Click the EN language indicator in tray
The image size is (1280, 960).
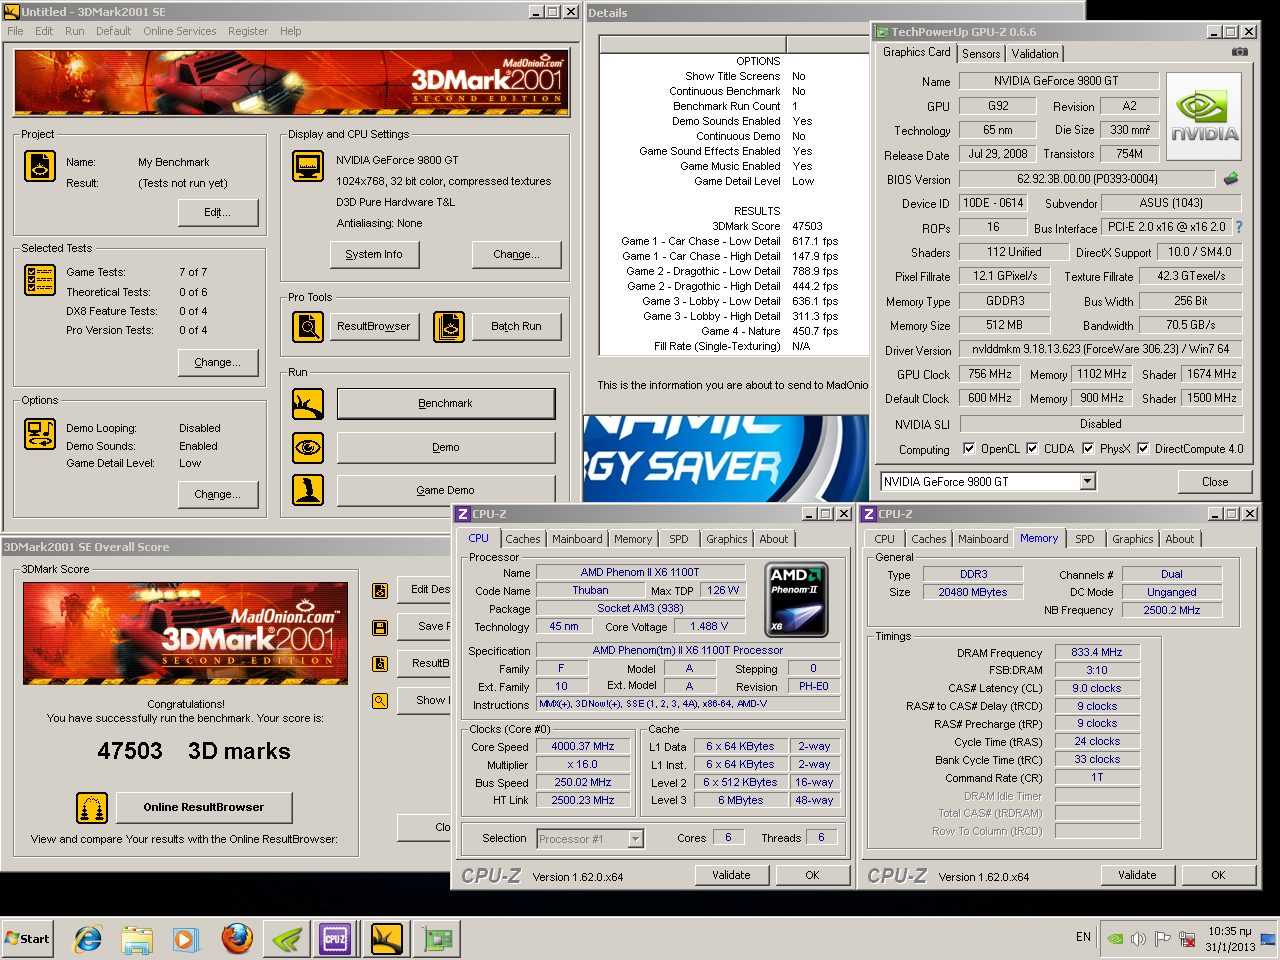click(x=1083, y=937)
